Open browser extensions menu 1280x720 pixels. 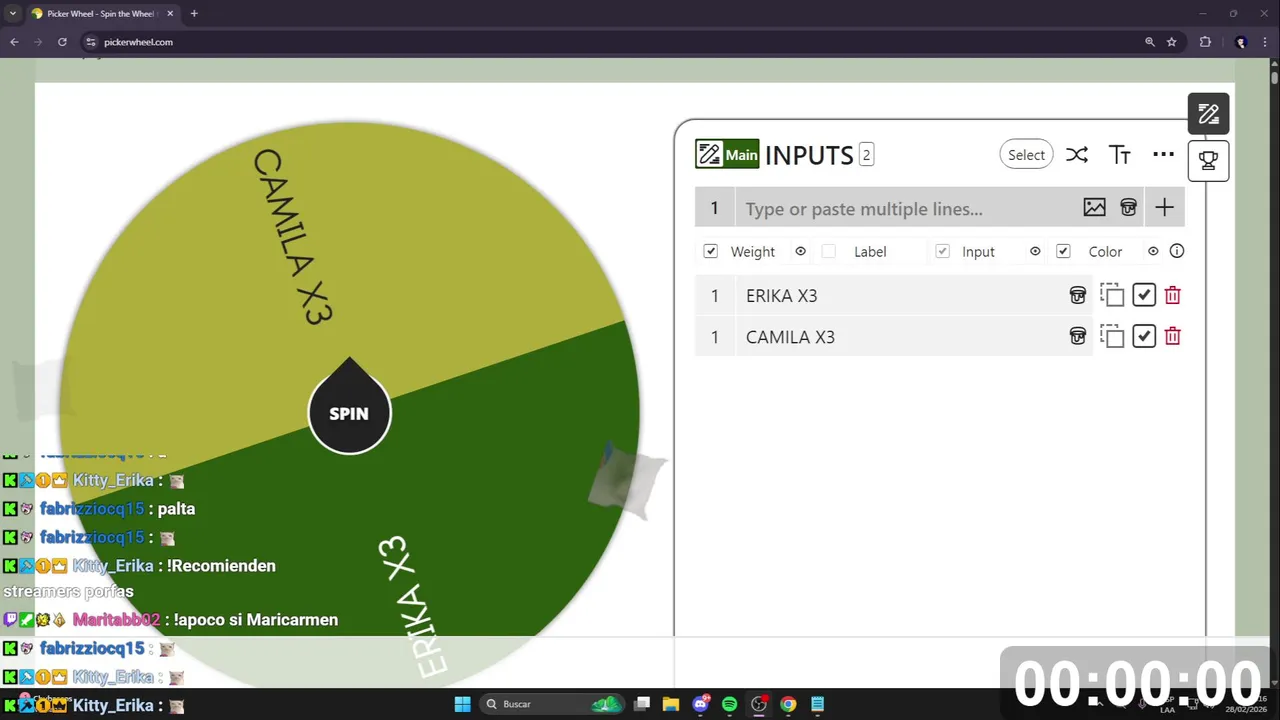(1205, 42)
